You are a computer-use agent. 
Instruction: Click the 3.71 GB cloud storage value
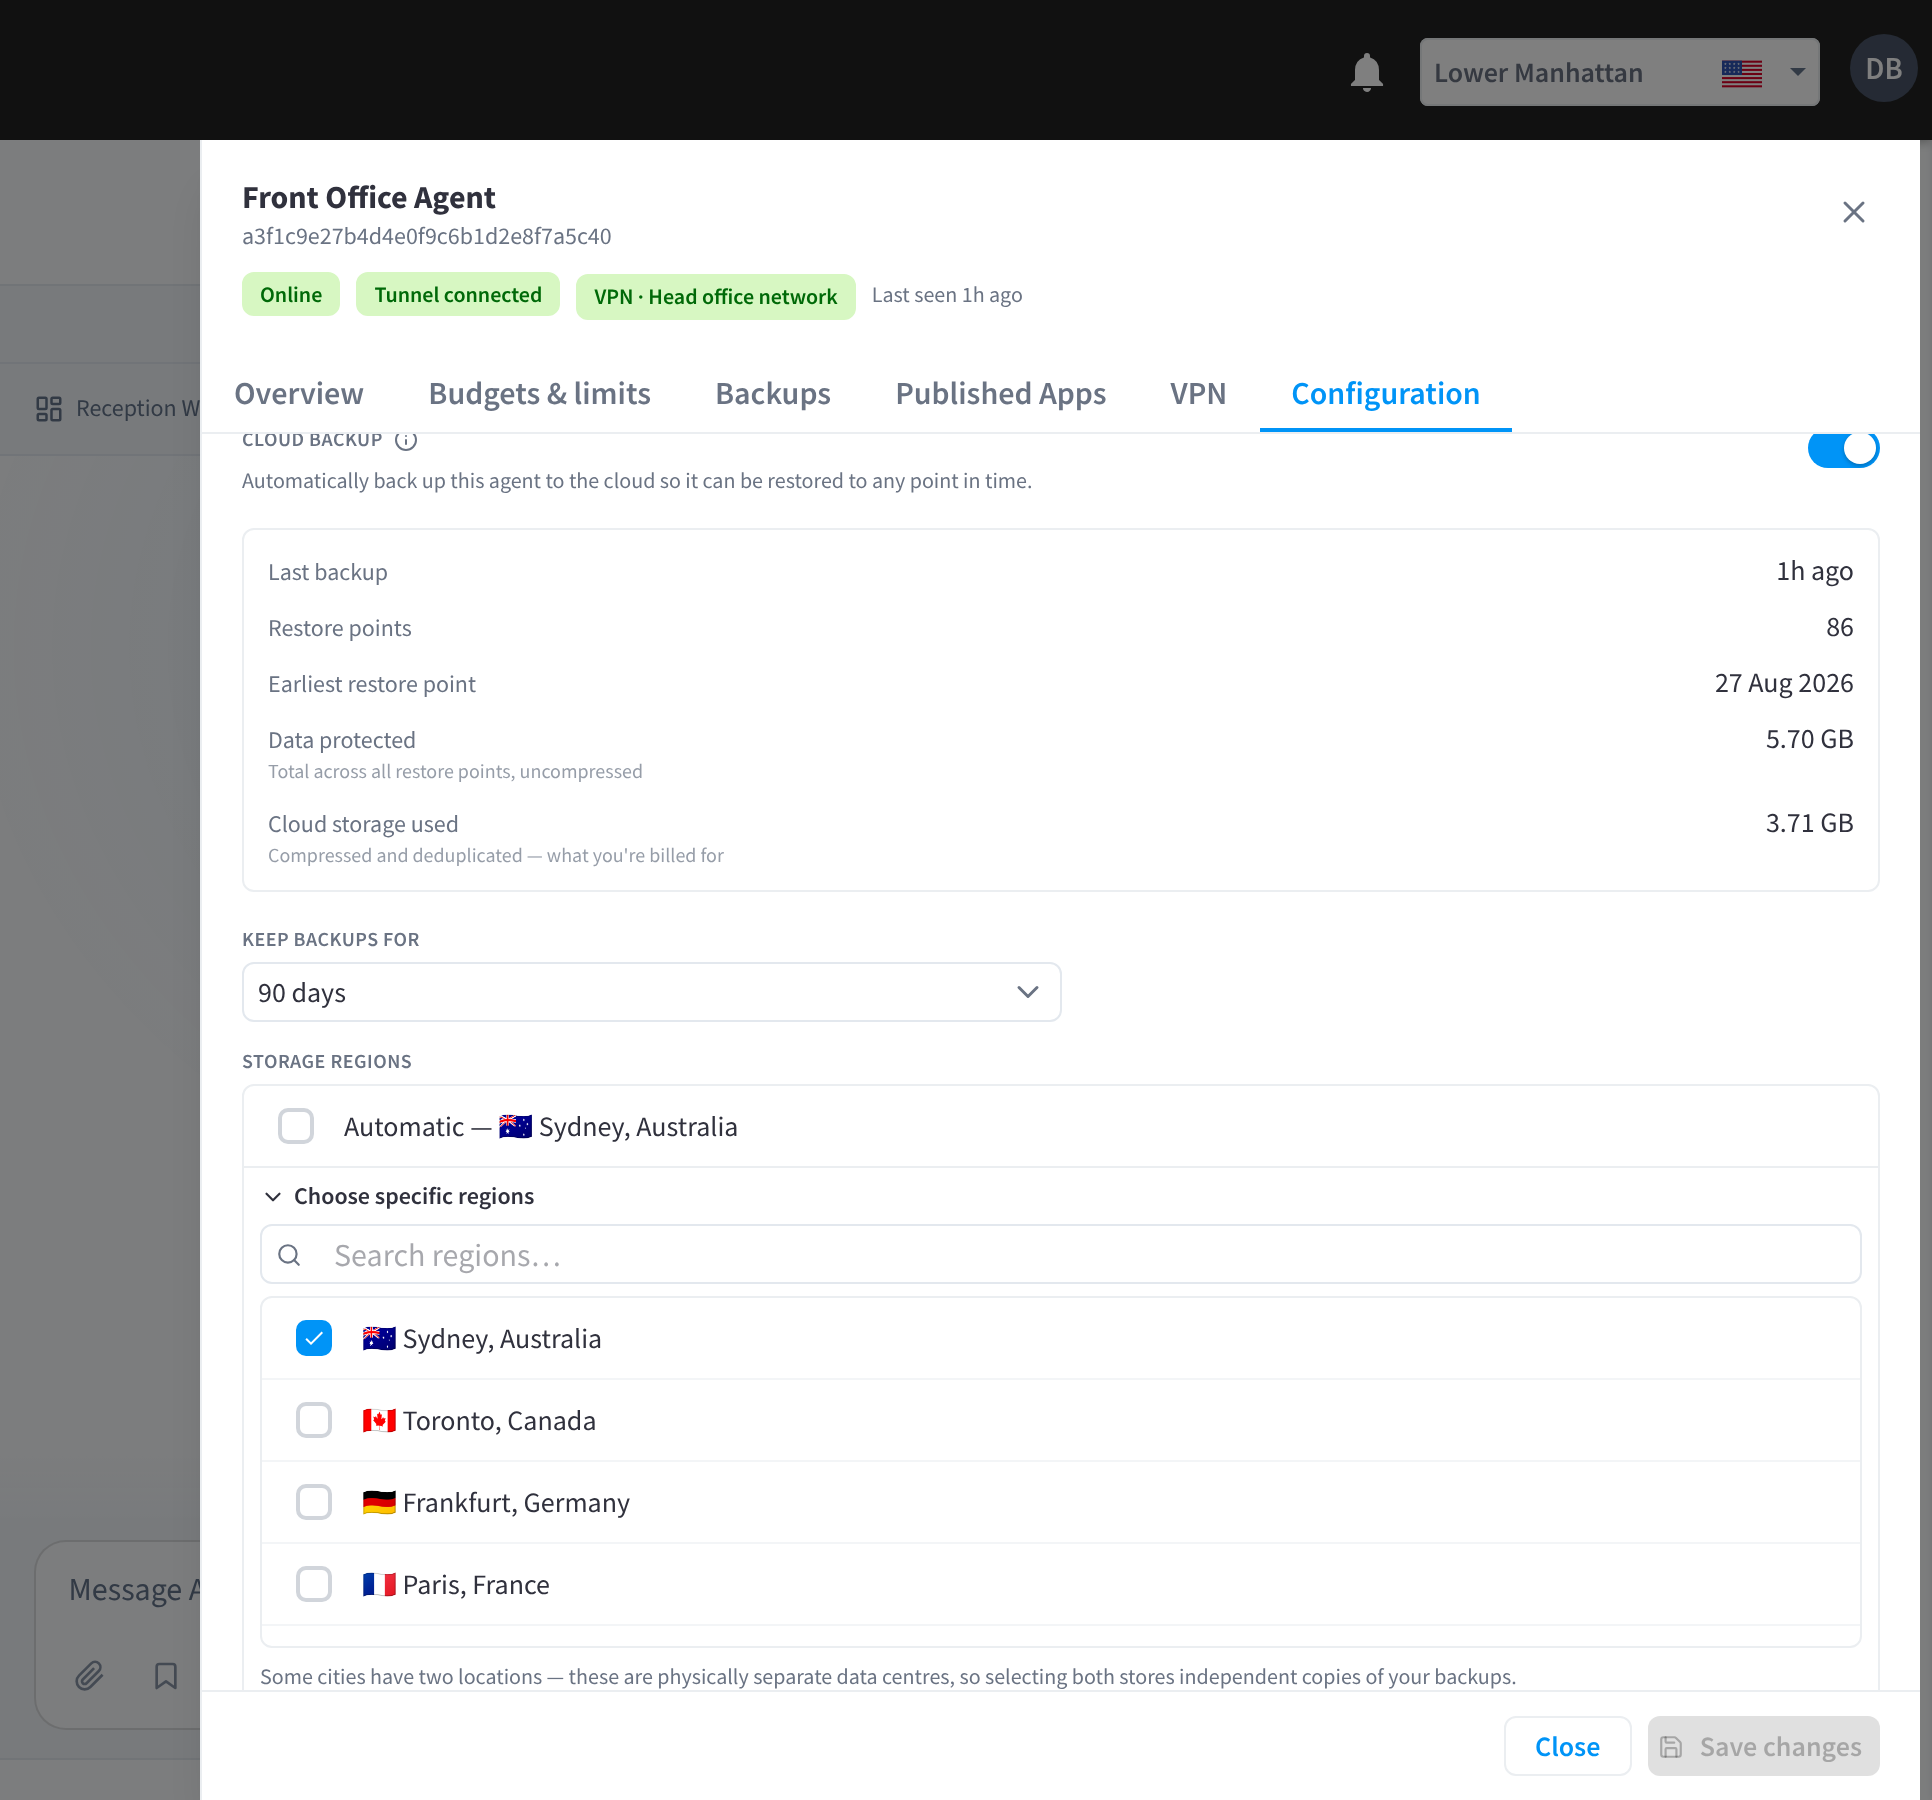(1809, 823)
